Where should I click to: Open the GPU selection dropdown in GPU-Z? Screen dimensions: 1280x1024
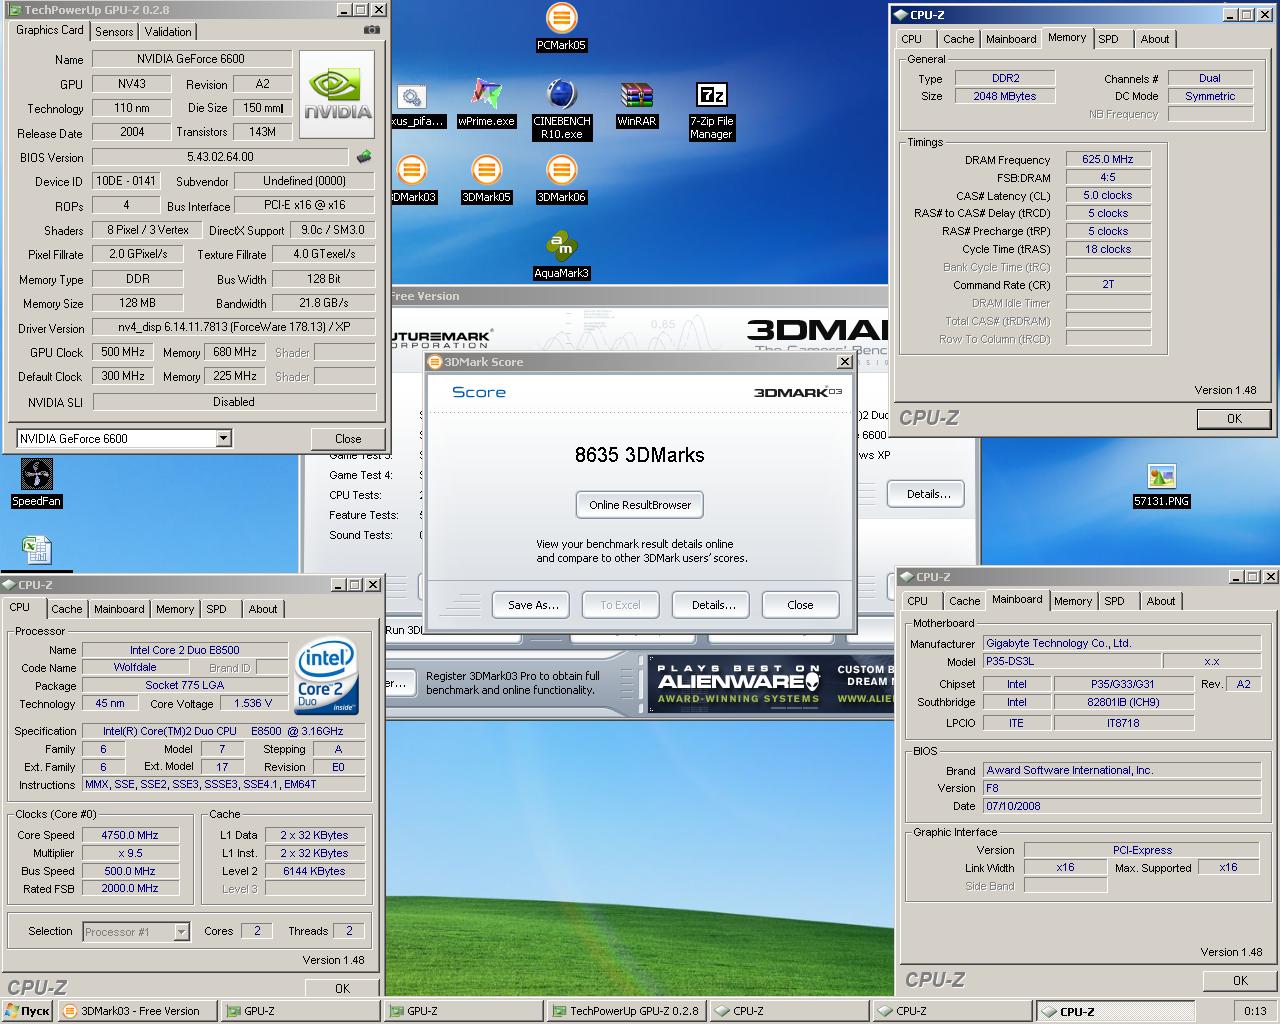point(223,438)
